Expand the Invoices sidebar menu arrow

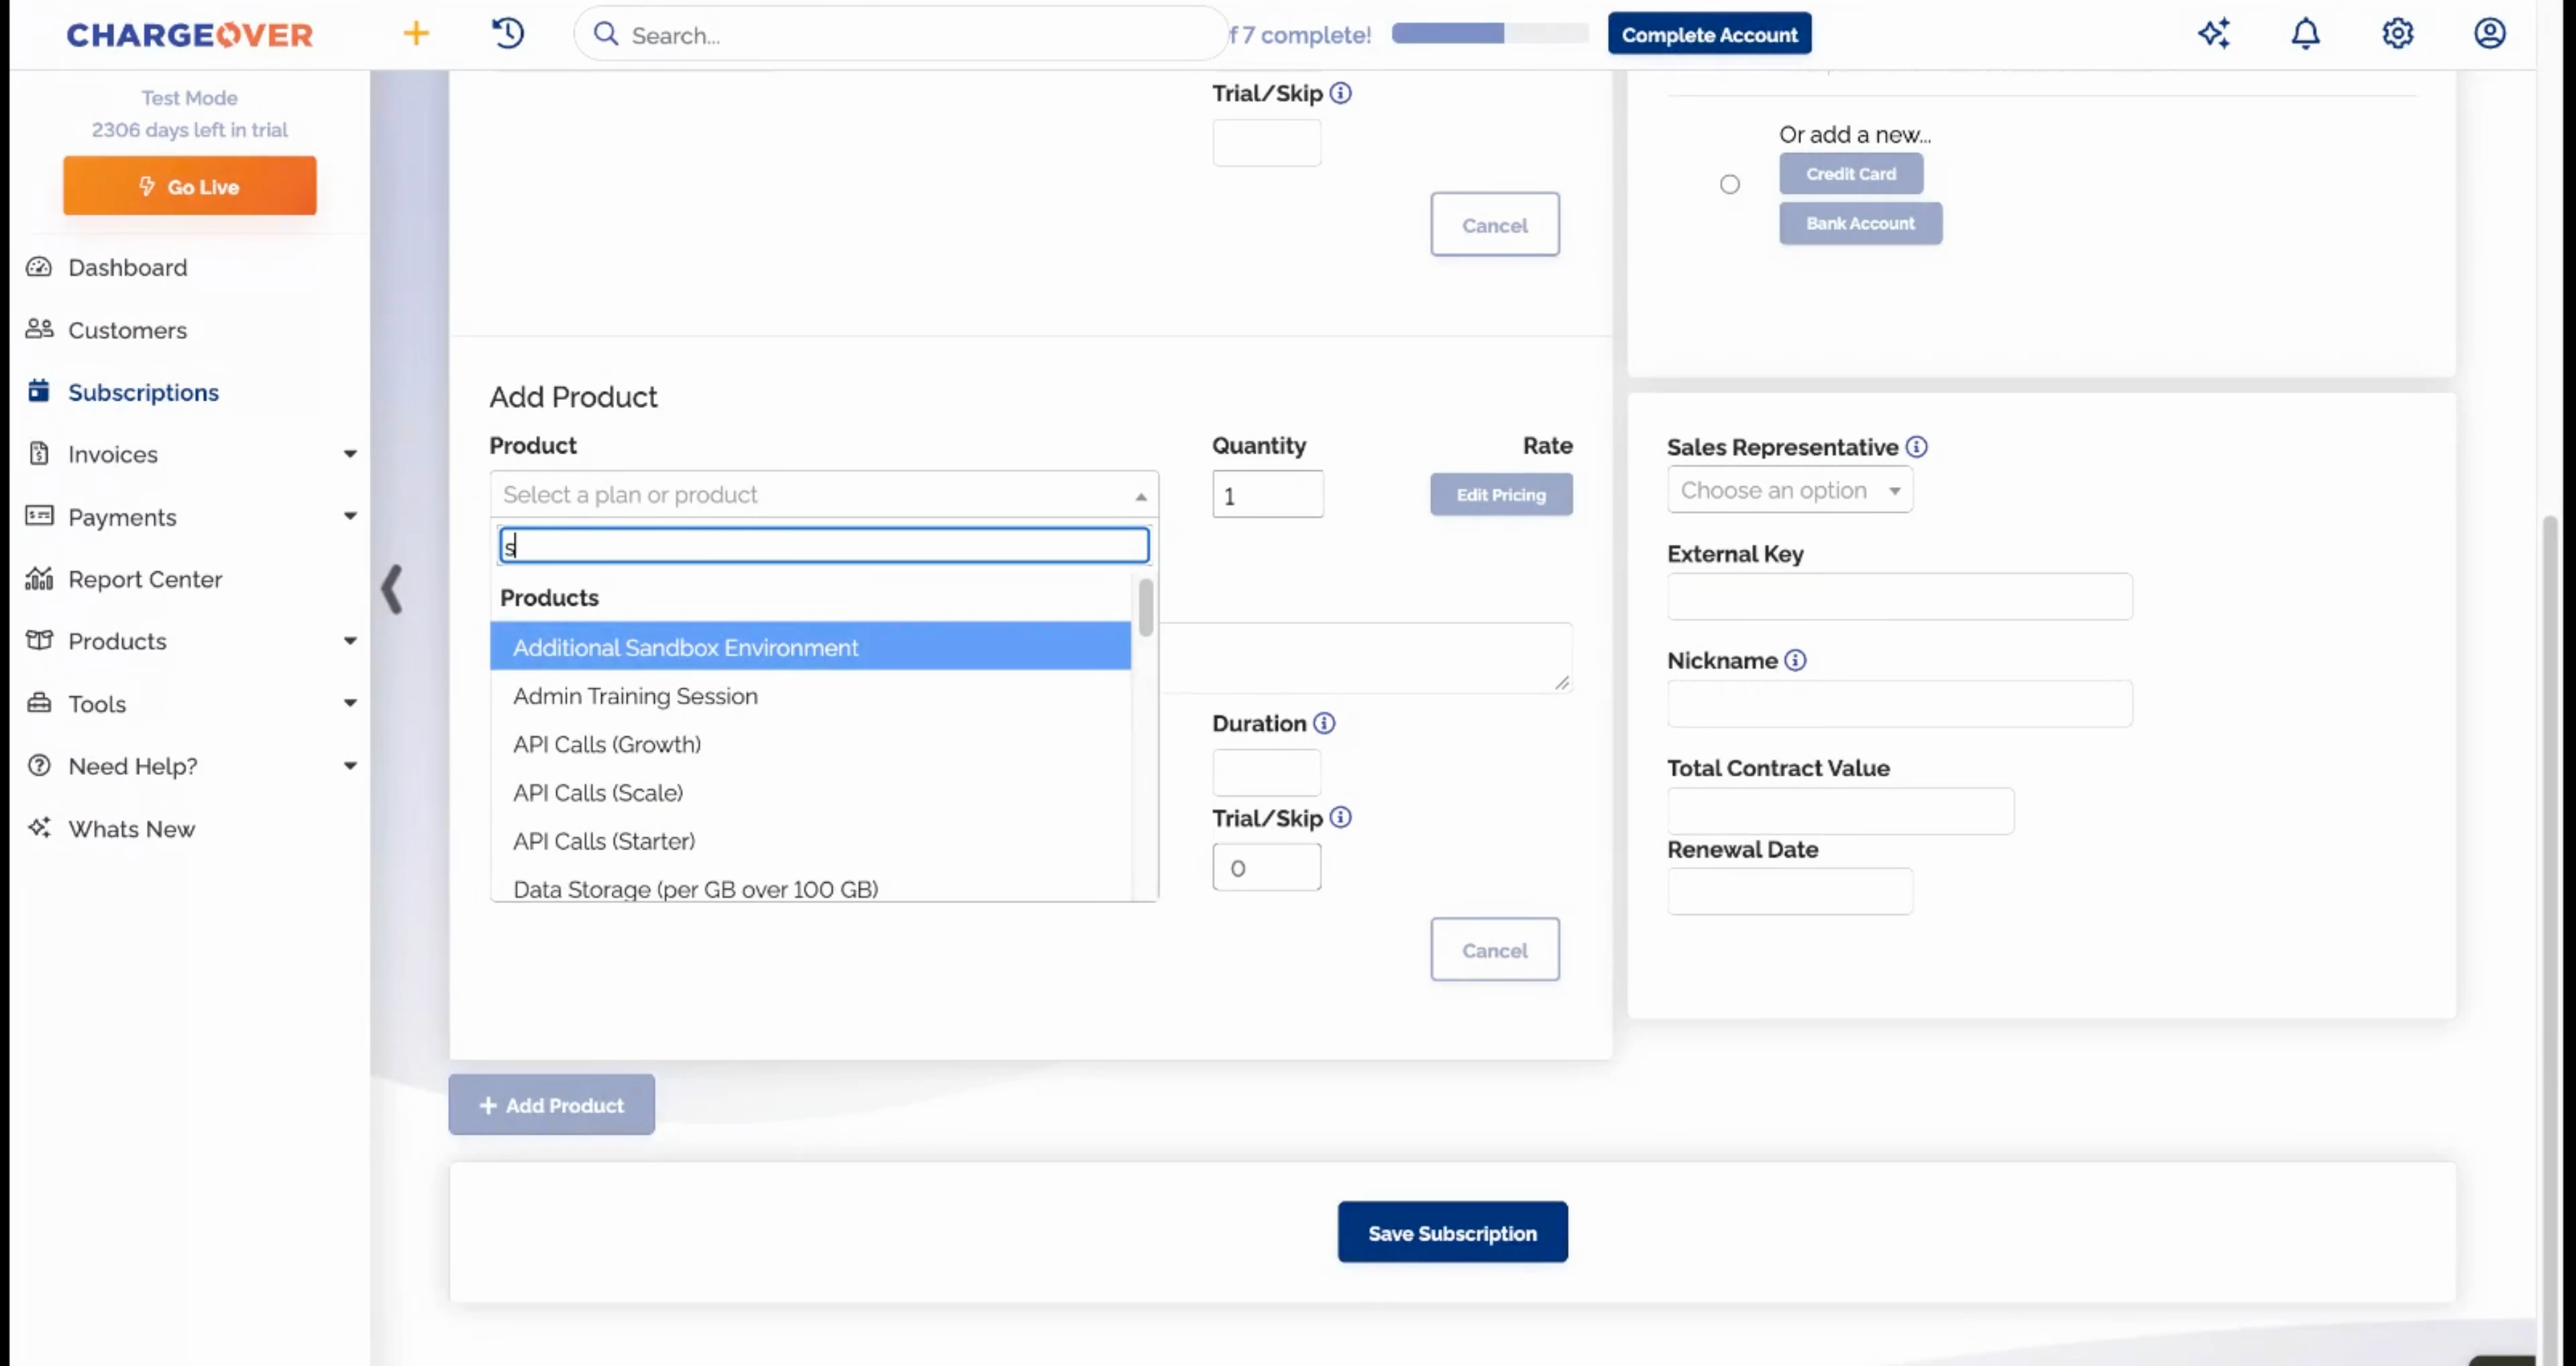(350, 454)
